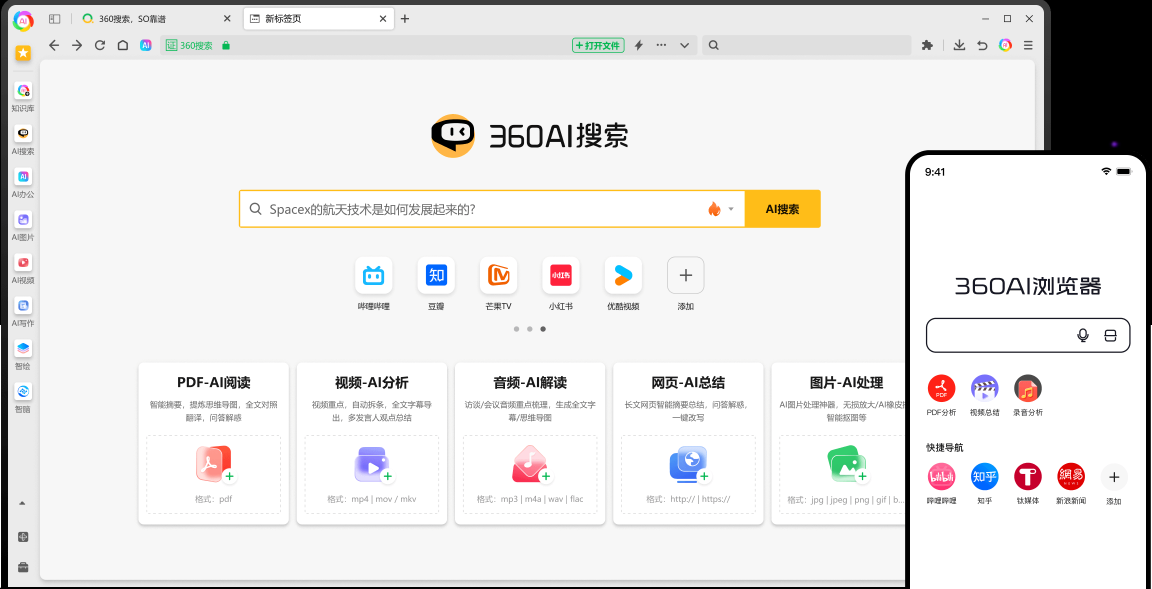Go forward with the forward arrow
The height and width of the screenshot is (589, 1152).
coord(77,46)
